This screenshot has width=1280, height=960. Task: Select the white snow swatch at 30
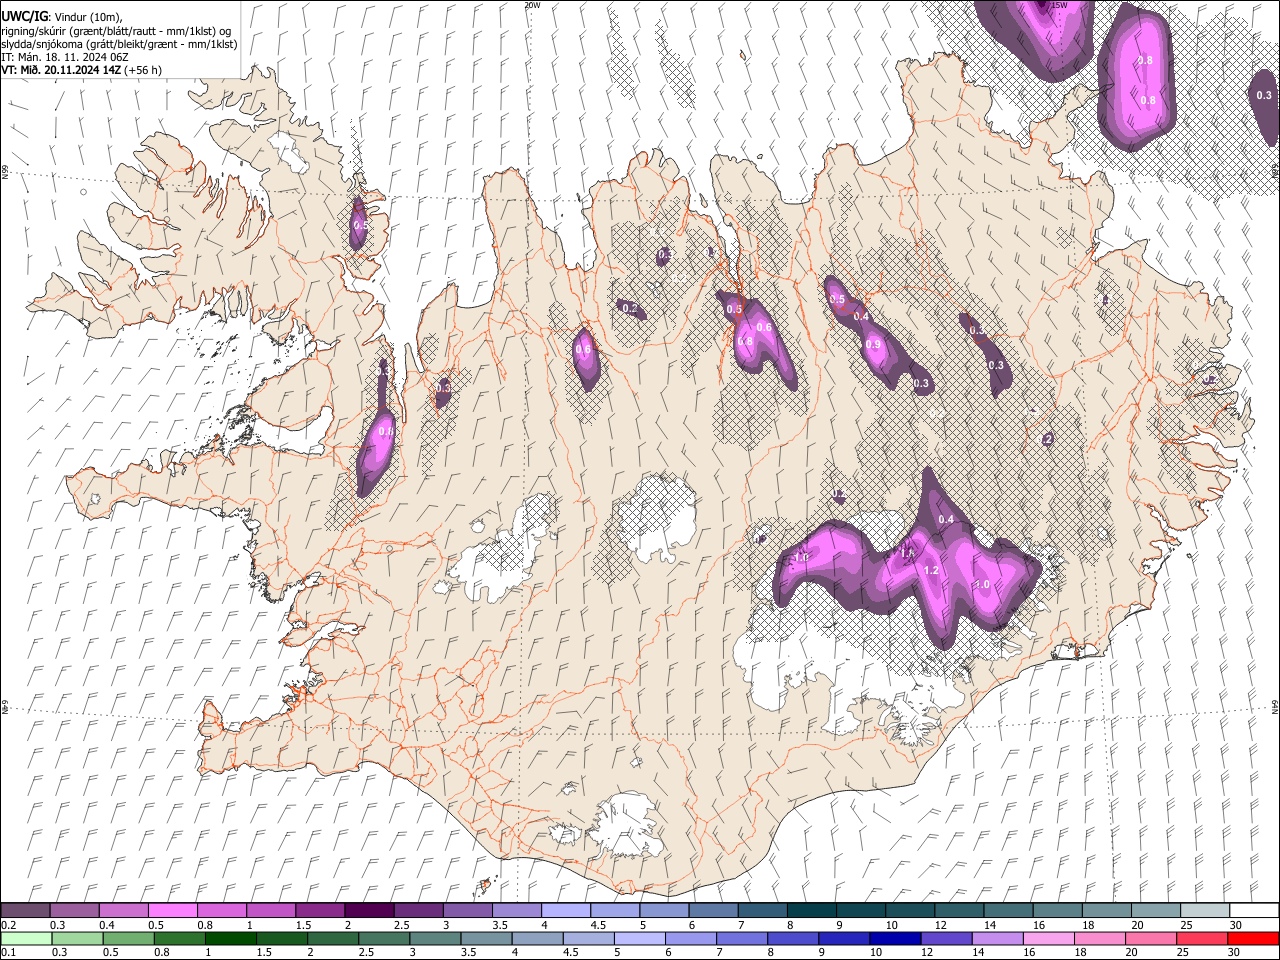tap(1254, 911)
